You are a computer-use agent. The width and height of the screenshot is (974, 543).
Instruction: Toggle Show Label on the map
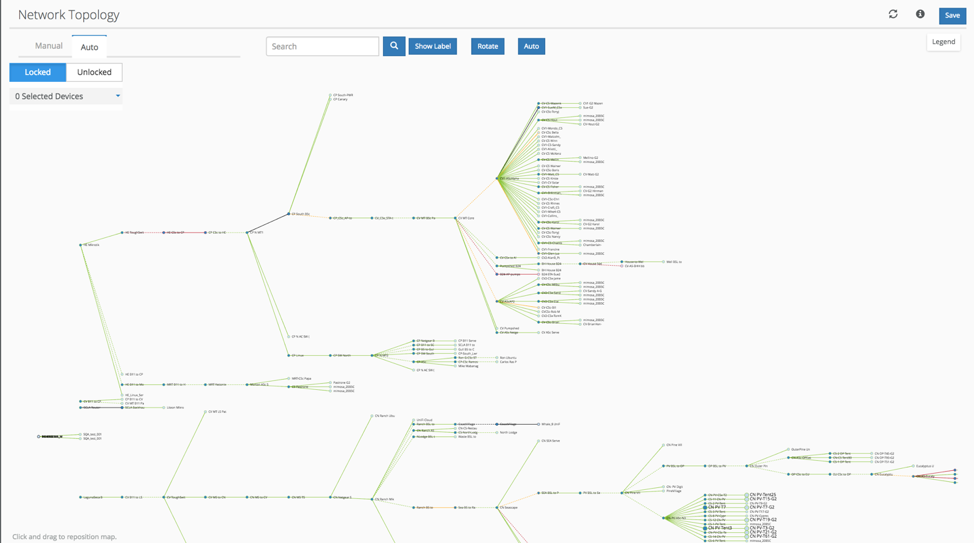[x=432, y=46]
